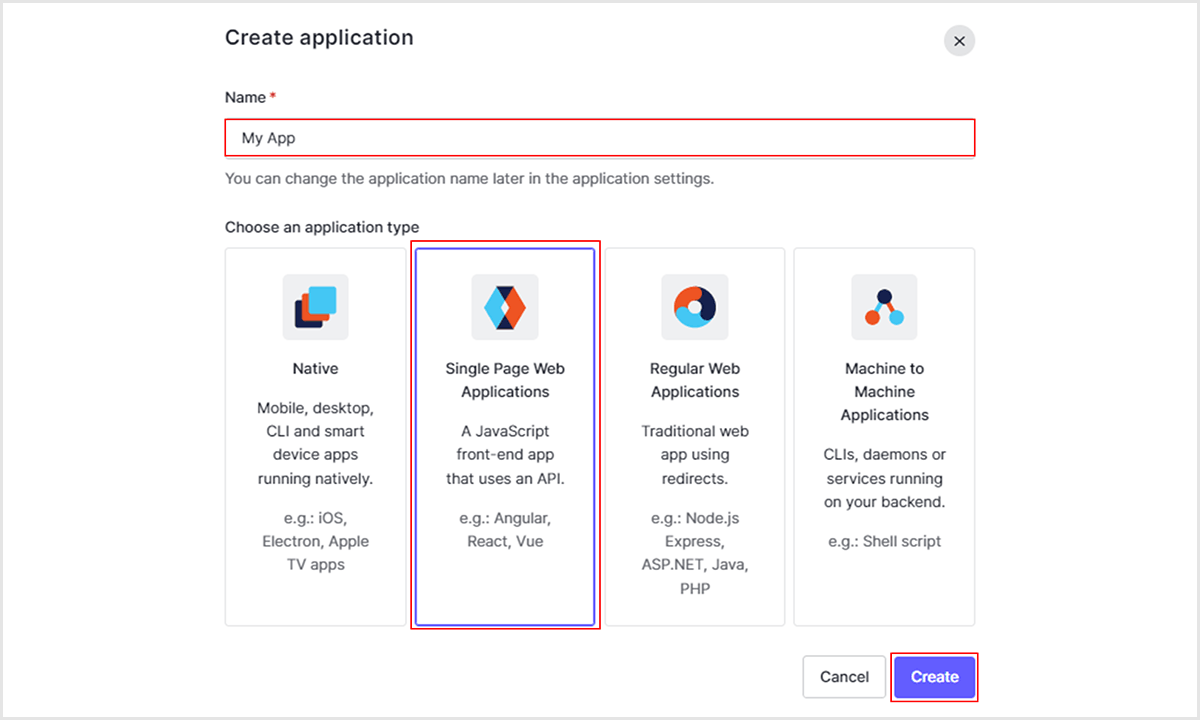Click the Native app type icon

pos(315,307)
